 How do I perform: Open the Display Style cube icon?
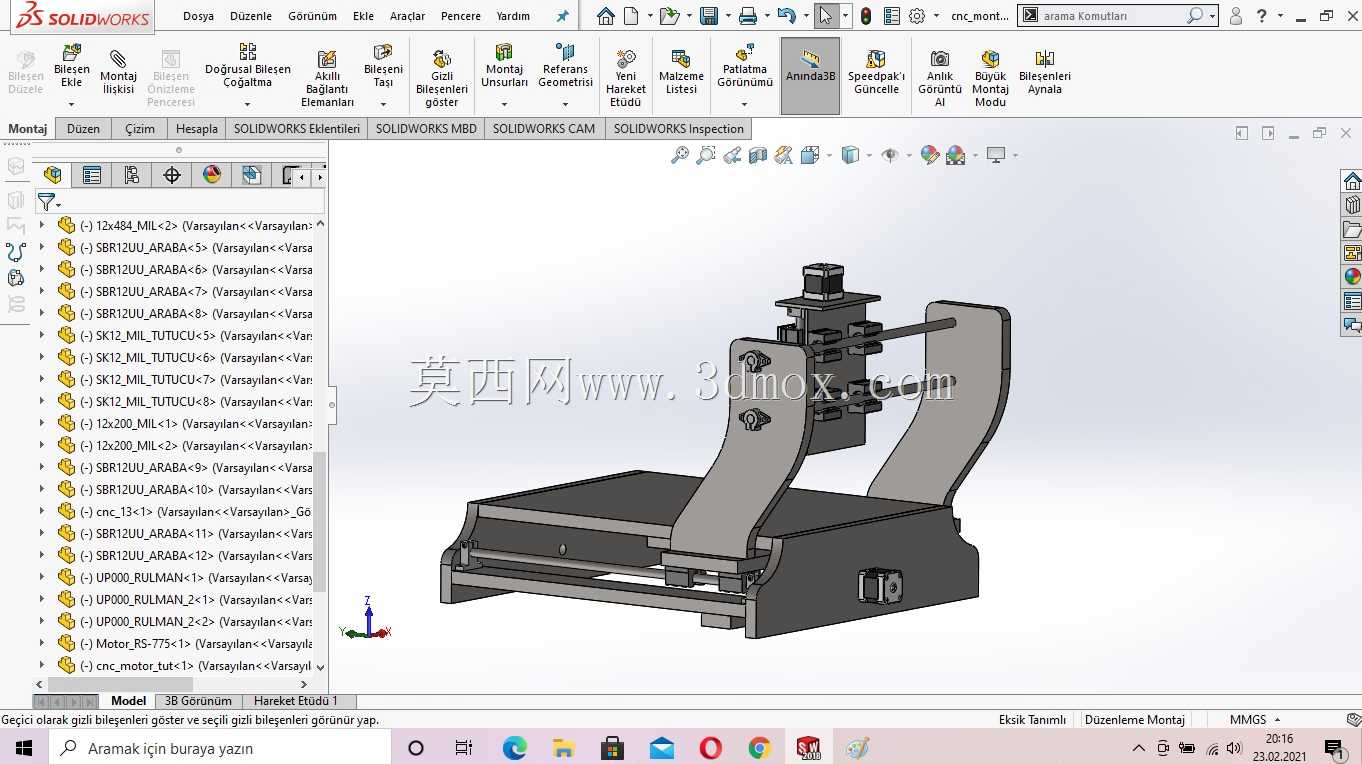pyautogui.click(x=850, y=155)
